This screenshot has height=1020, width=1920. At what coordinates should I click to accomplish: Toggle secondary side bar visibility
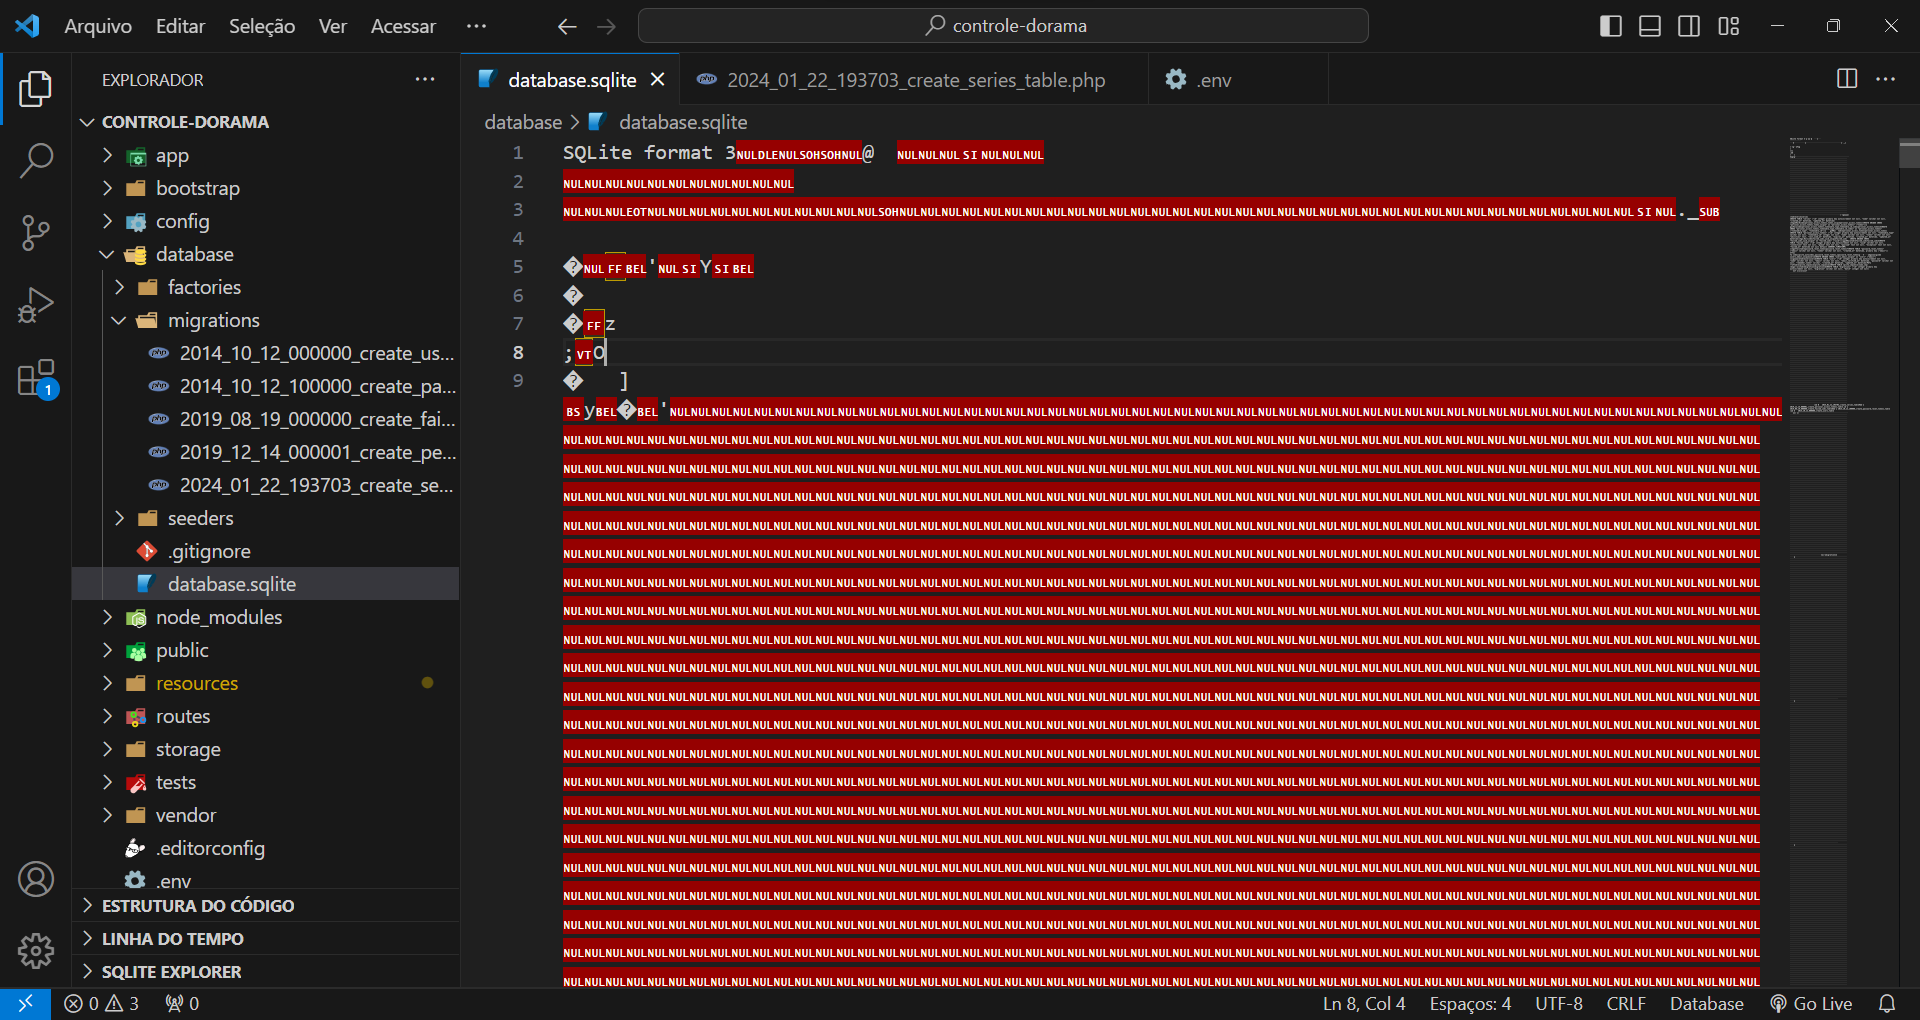(x=1689, y=26)
